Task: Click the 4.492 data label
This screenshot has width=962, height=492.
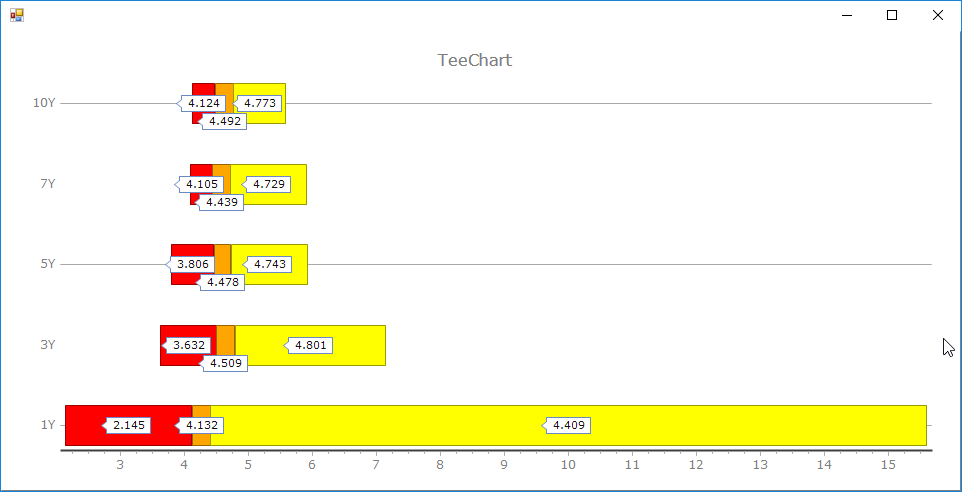Action: 225,121
